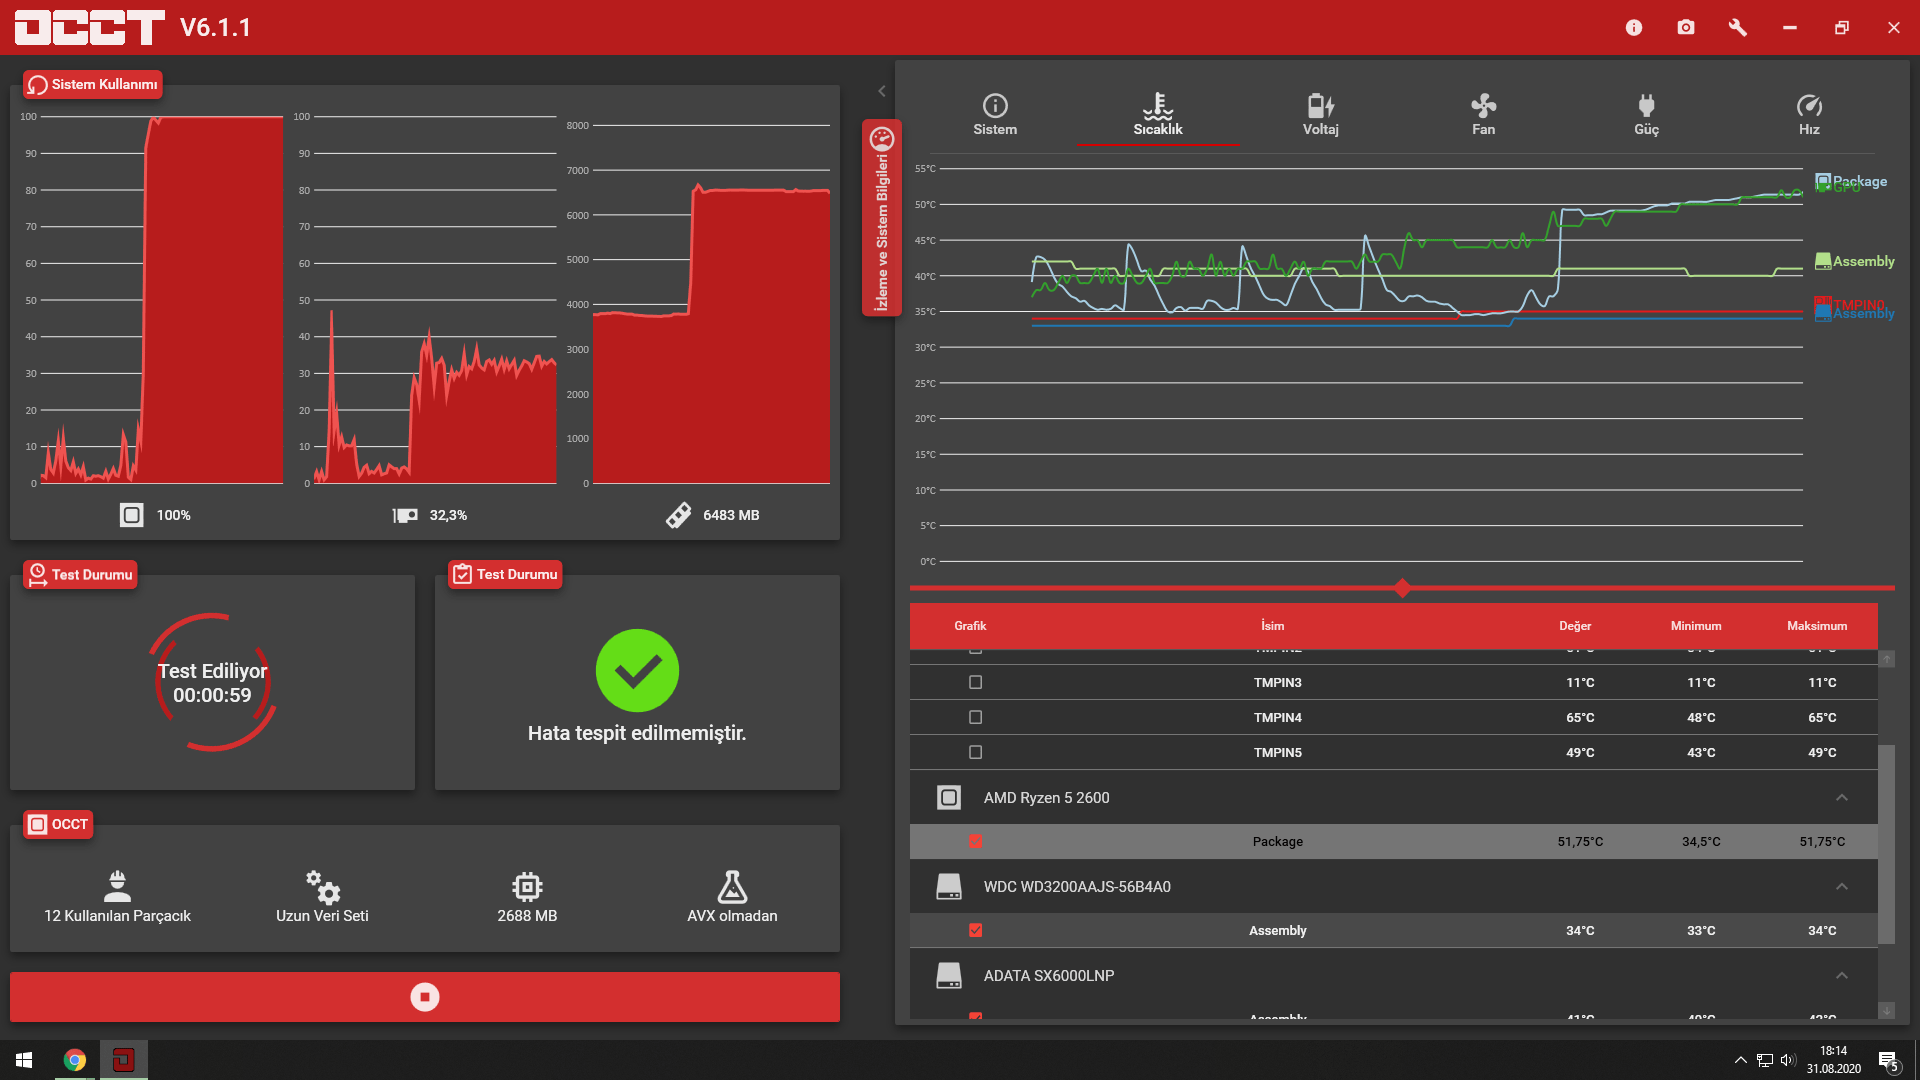Open Chrome from the taskbar
Image resolution: width=1920 pixels, height=1080 pixels.
click(x=75, y=1060)
